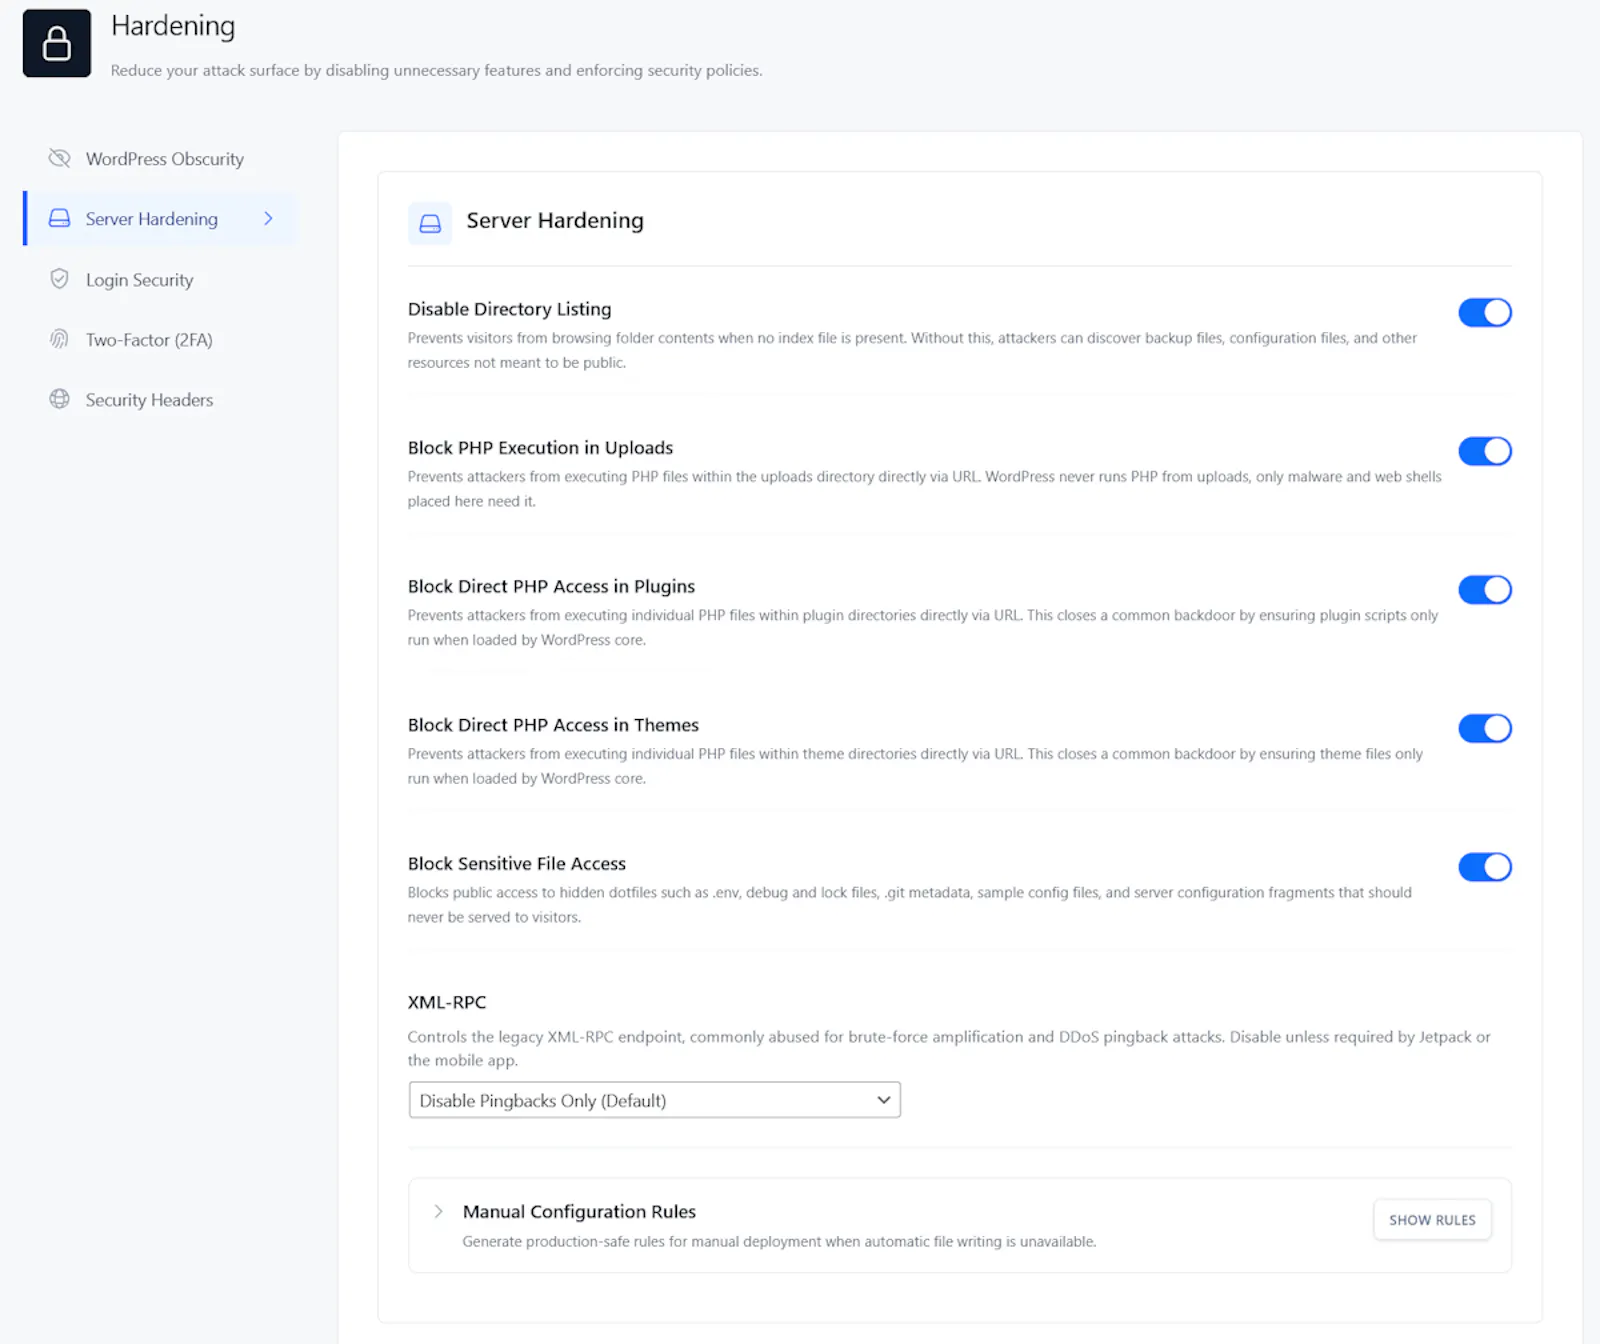This screenshot has width=1600, height=1344.
Task: Click the Block Sensitive File Access label
Action: tap(517, 863)
